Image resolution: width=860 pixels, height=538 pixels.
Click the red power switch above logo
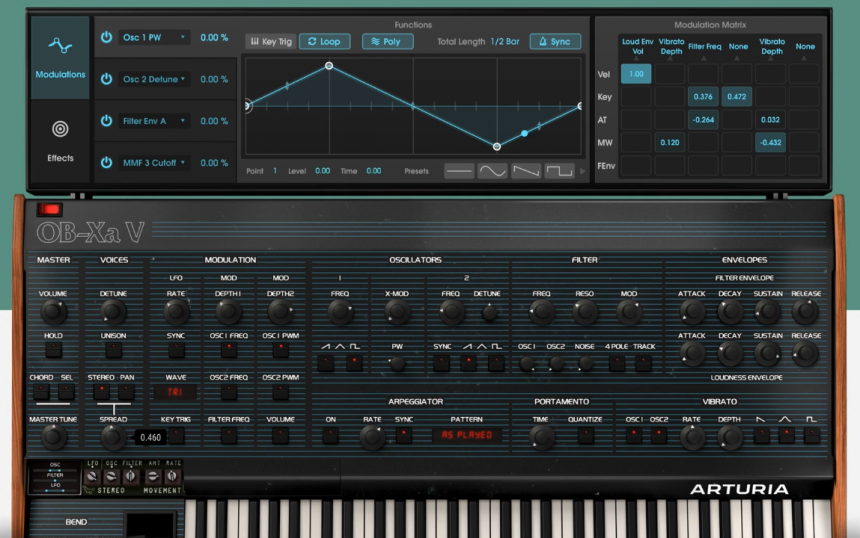tap(49, 210)
